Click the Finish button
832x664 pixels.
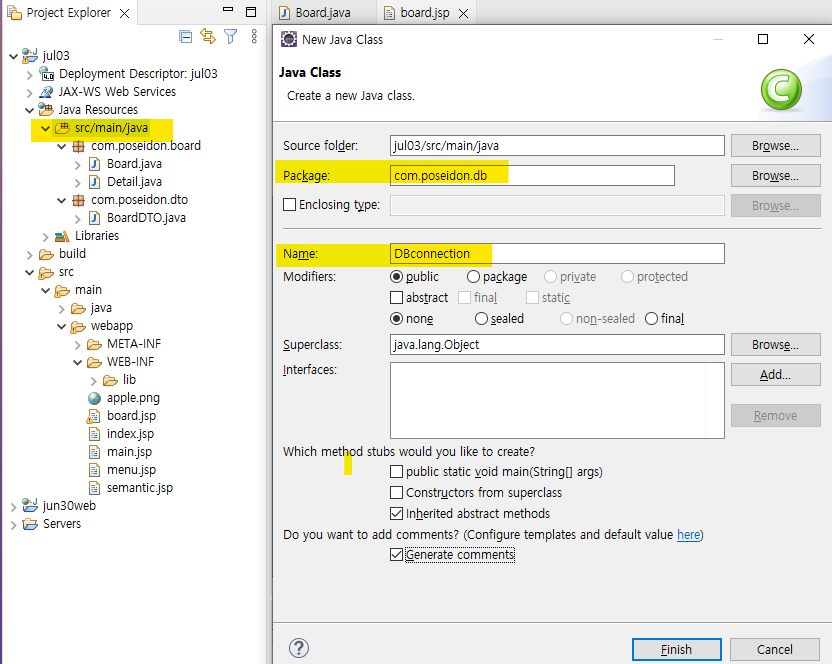coord(677,649)
